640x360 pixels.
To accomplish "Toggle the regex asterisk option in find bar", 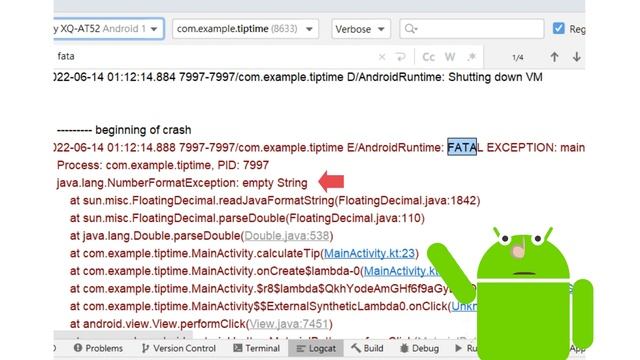I will pos(471,57).
